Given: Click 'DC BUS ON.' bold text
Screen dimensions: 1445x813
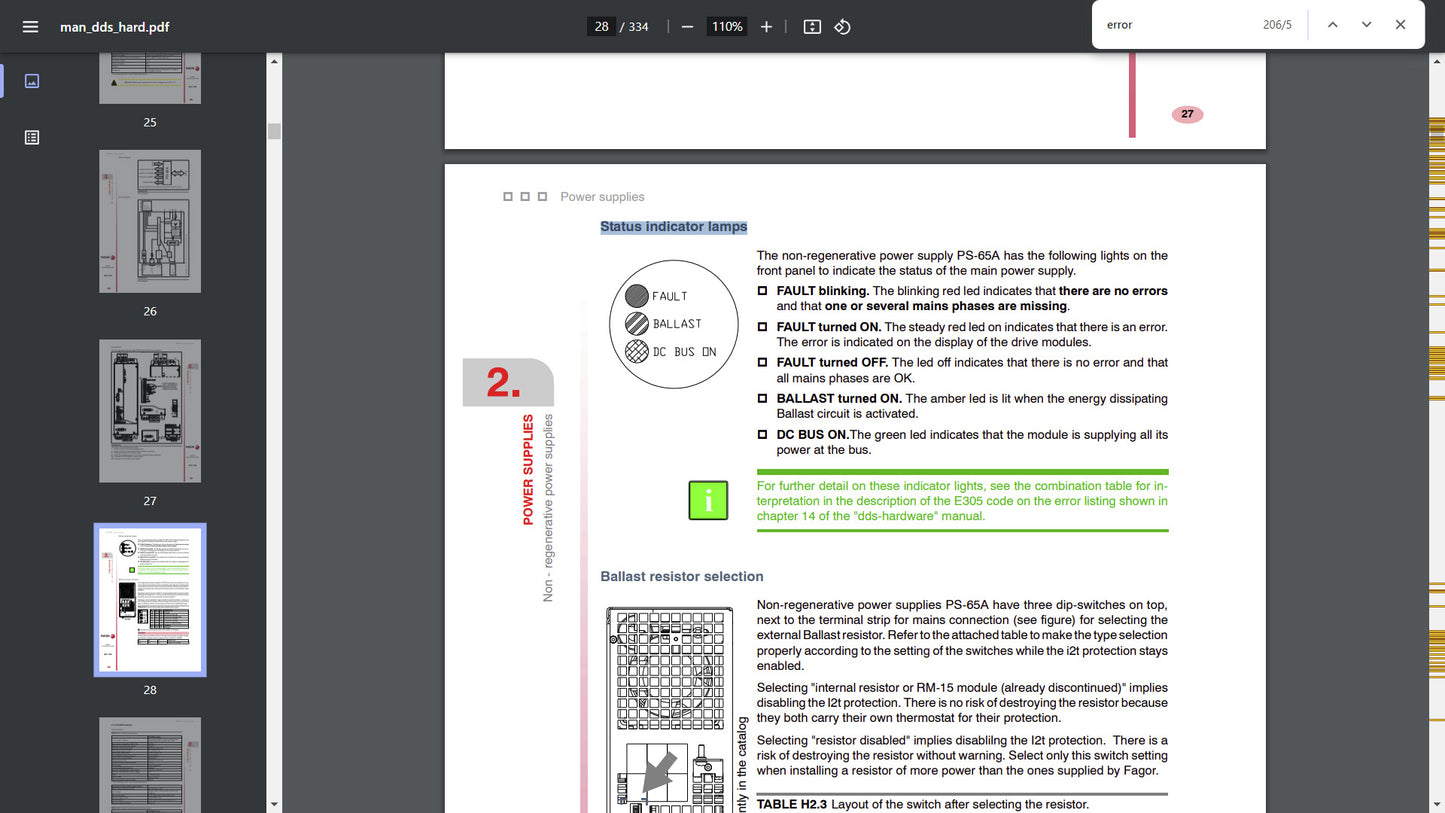Looking at the screenshot, I should click(x=813, y=434).
